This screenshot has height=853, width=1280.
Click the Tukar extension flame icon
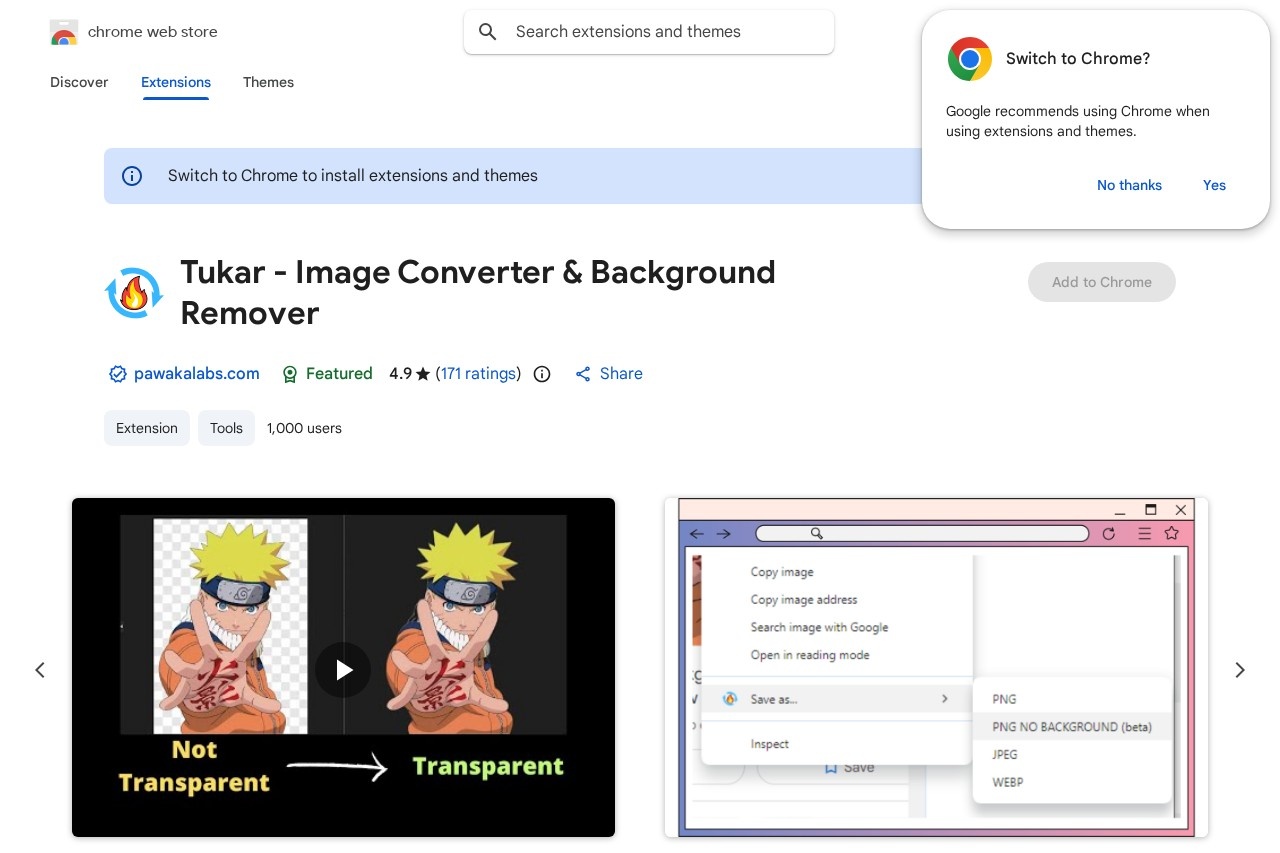coord(134,293)
